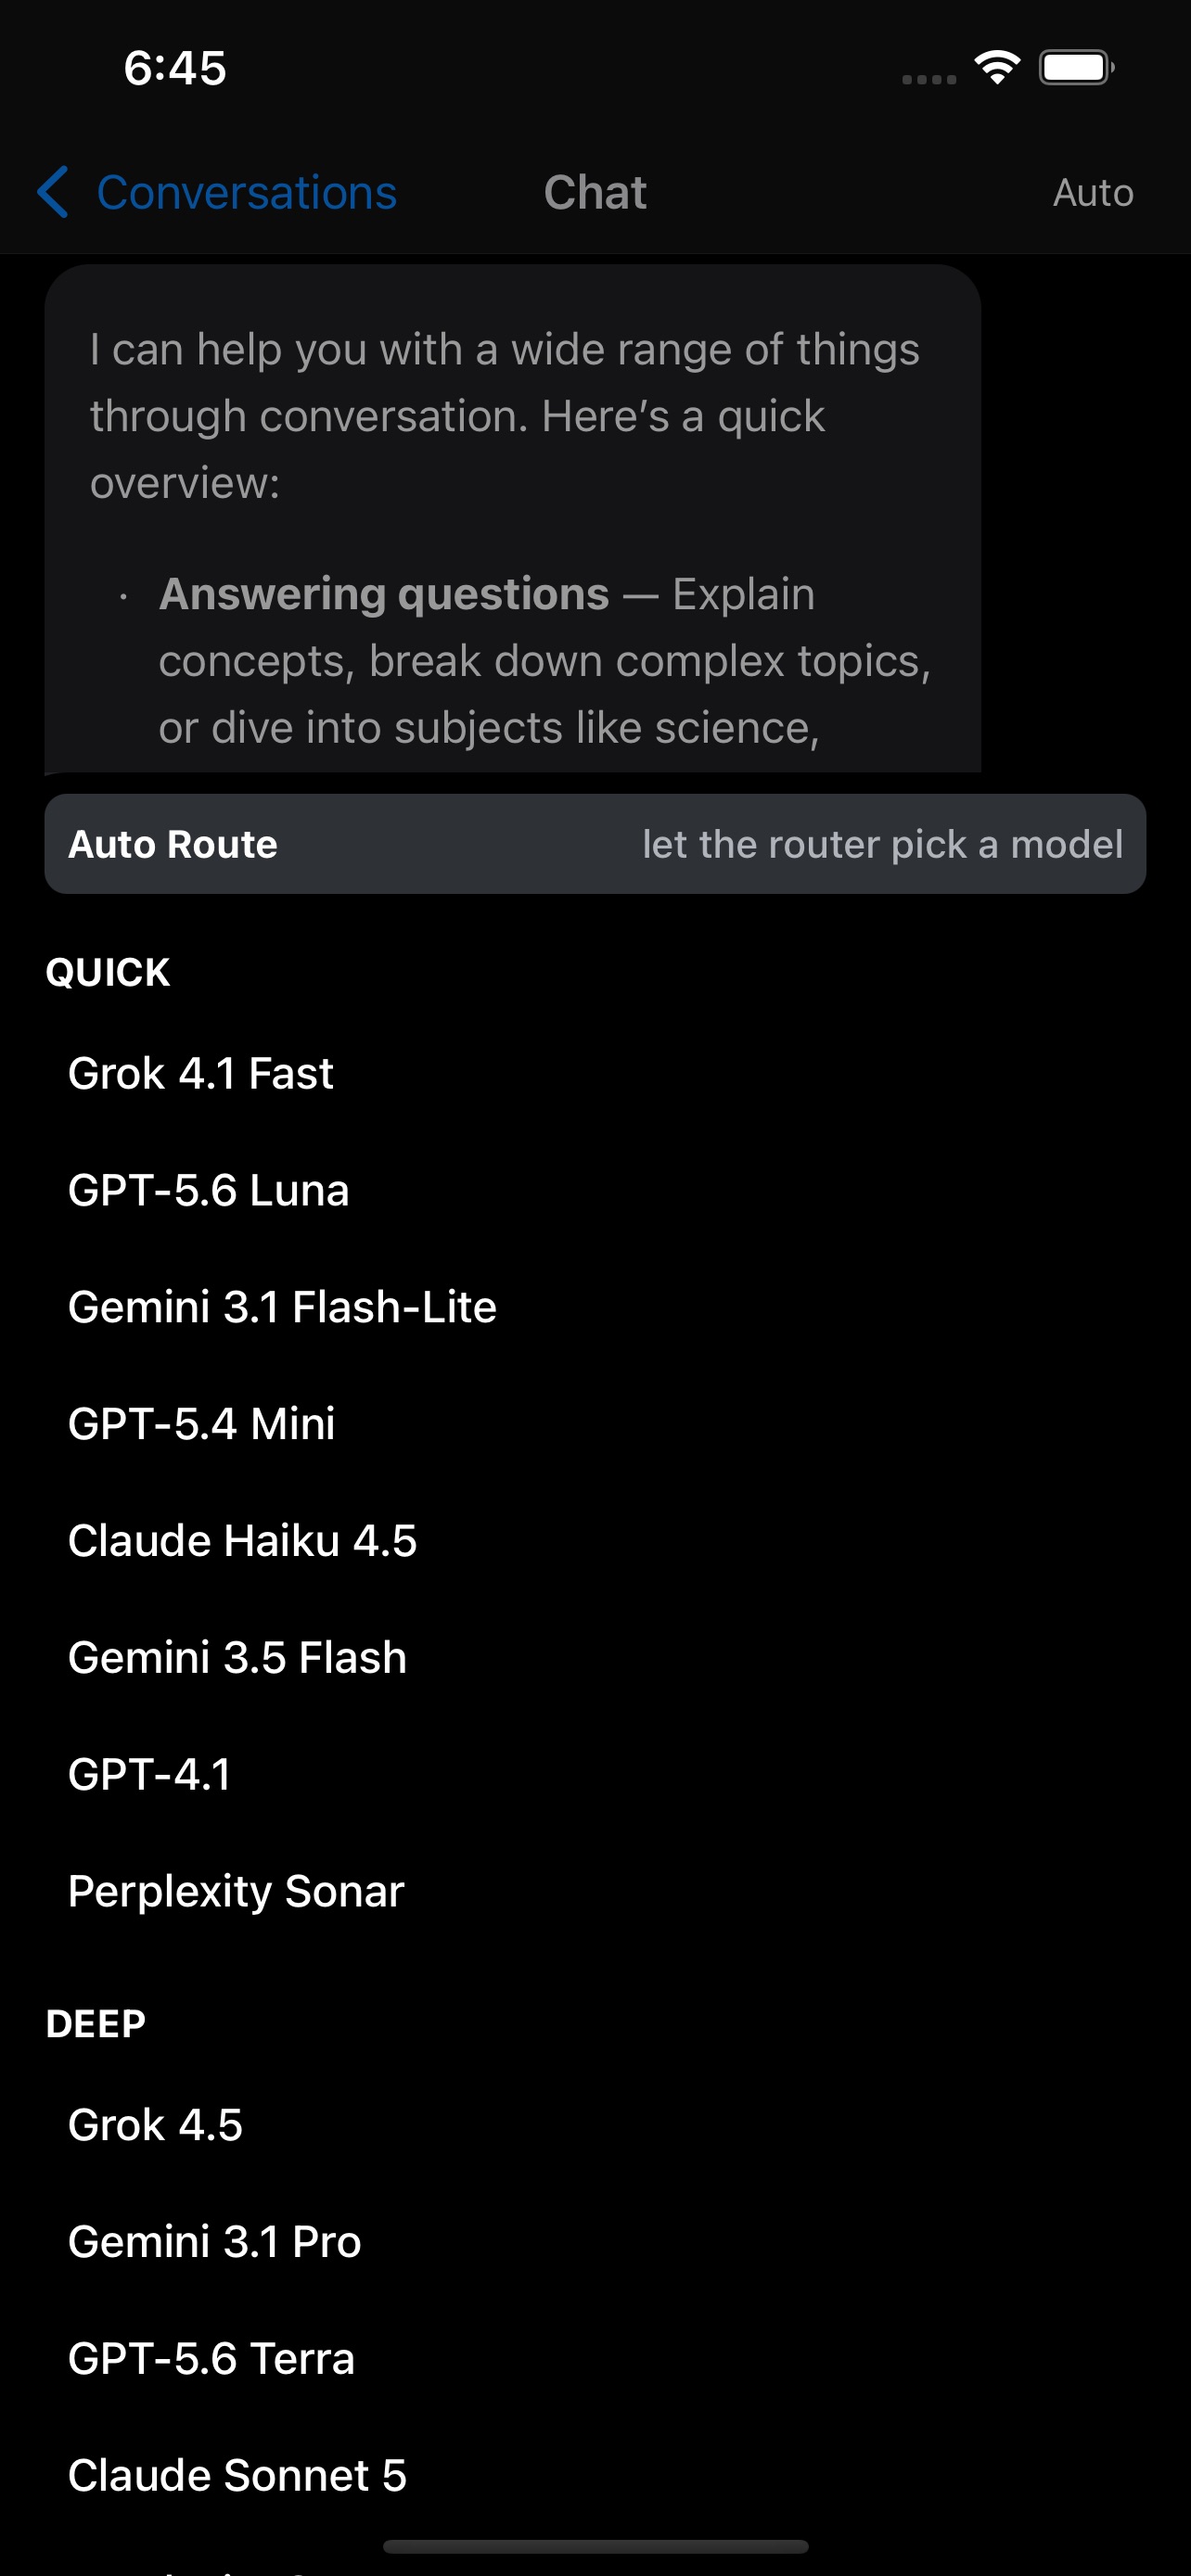Select Grok 4.5 under Deep

(x=595, y=2125)
